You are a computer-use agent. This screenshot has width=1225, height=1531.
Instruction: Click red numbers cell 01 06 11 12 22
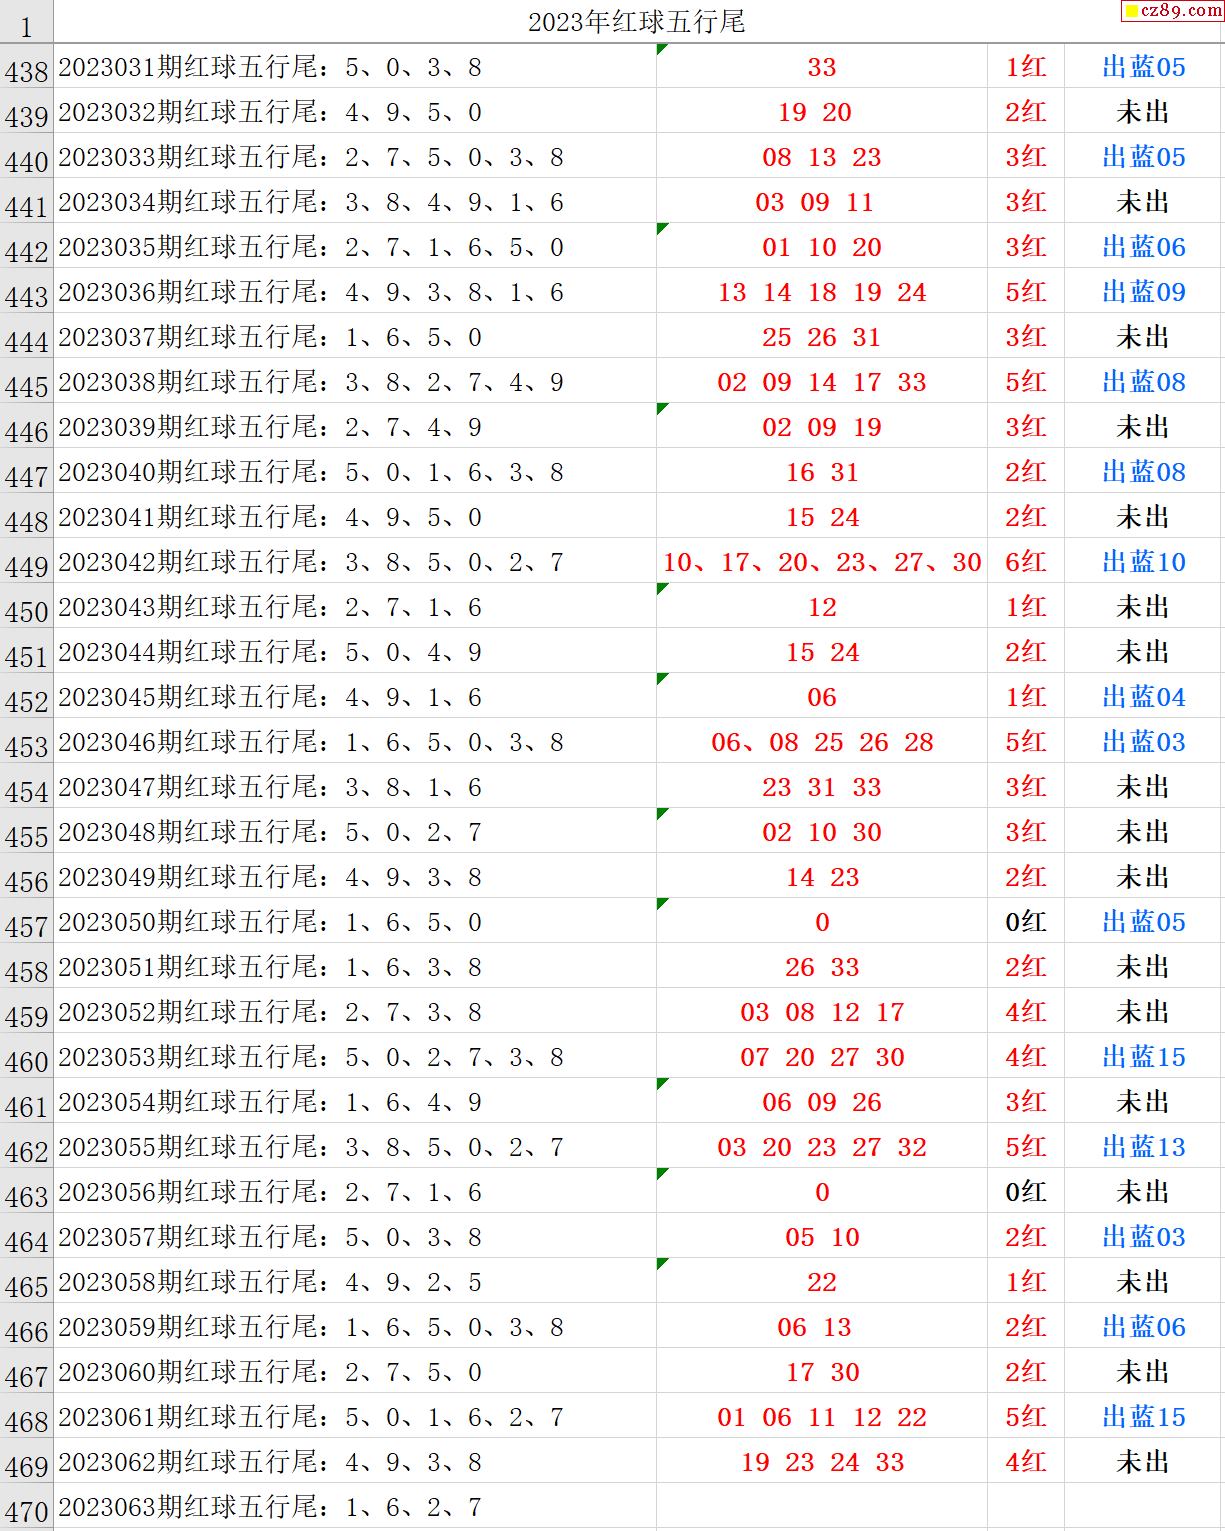pos(822,1417)
